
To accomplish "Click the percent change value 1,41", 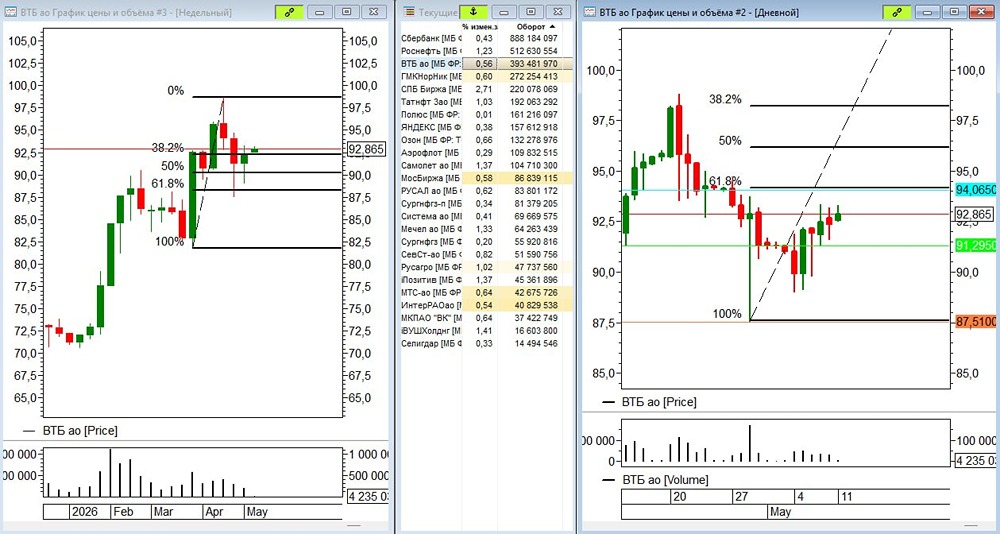I will pyautogui.click(x=483, y=330).
